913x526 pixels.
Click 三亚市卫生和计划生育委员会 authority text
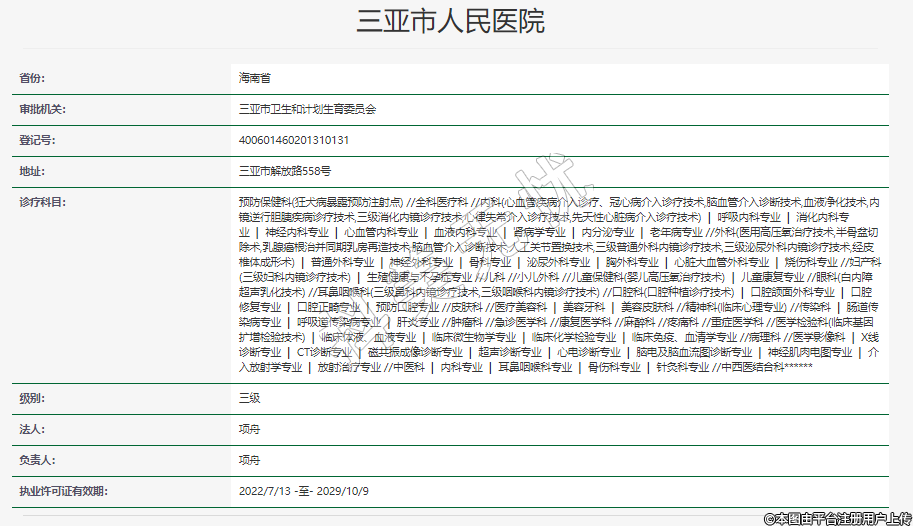click(307, 108)
